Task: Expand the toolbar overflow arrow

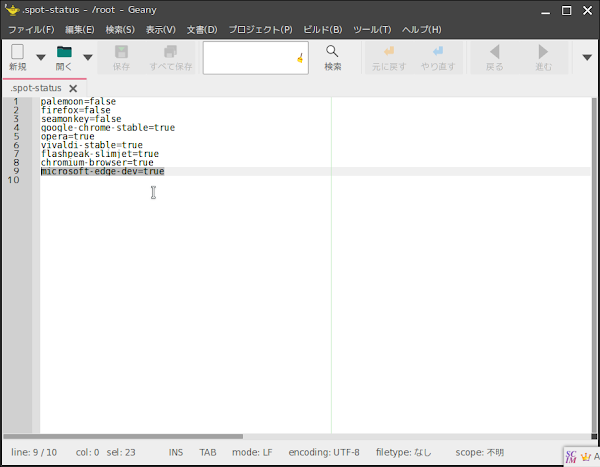Action: [x=587, y=57]
